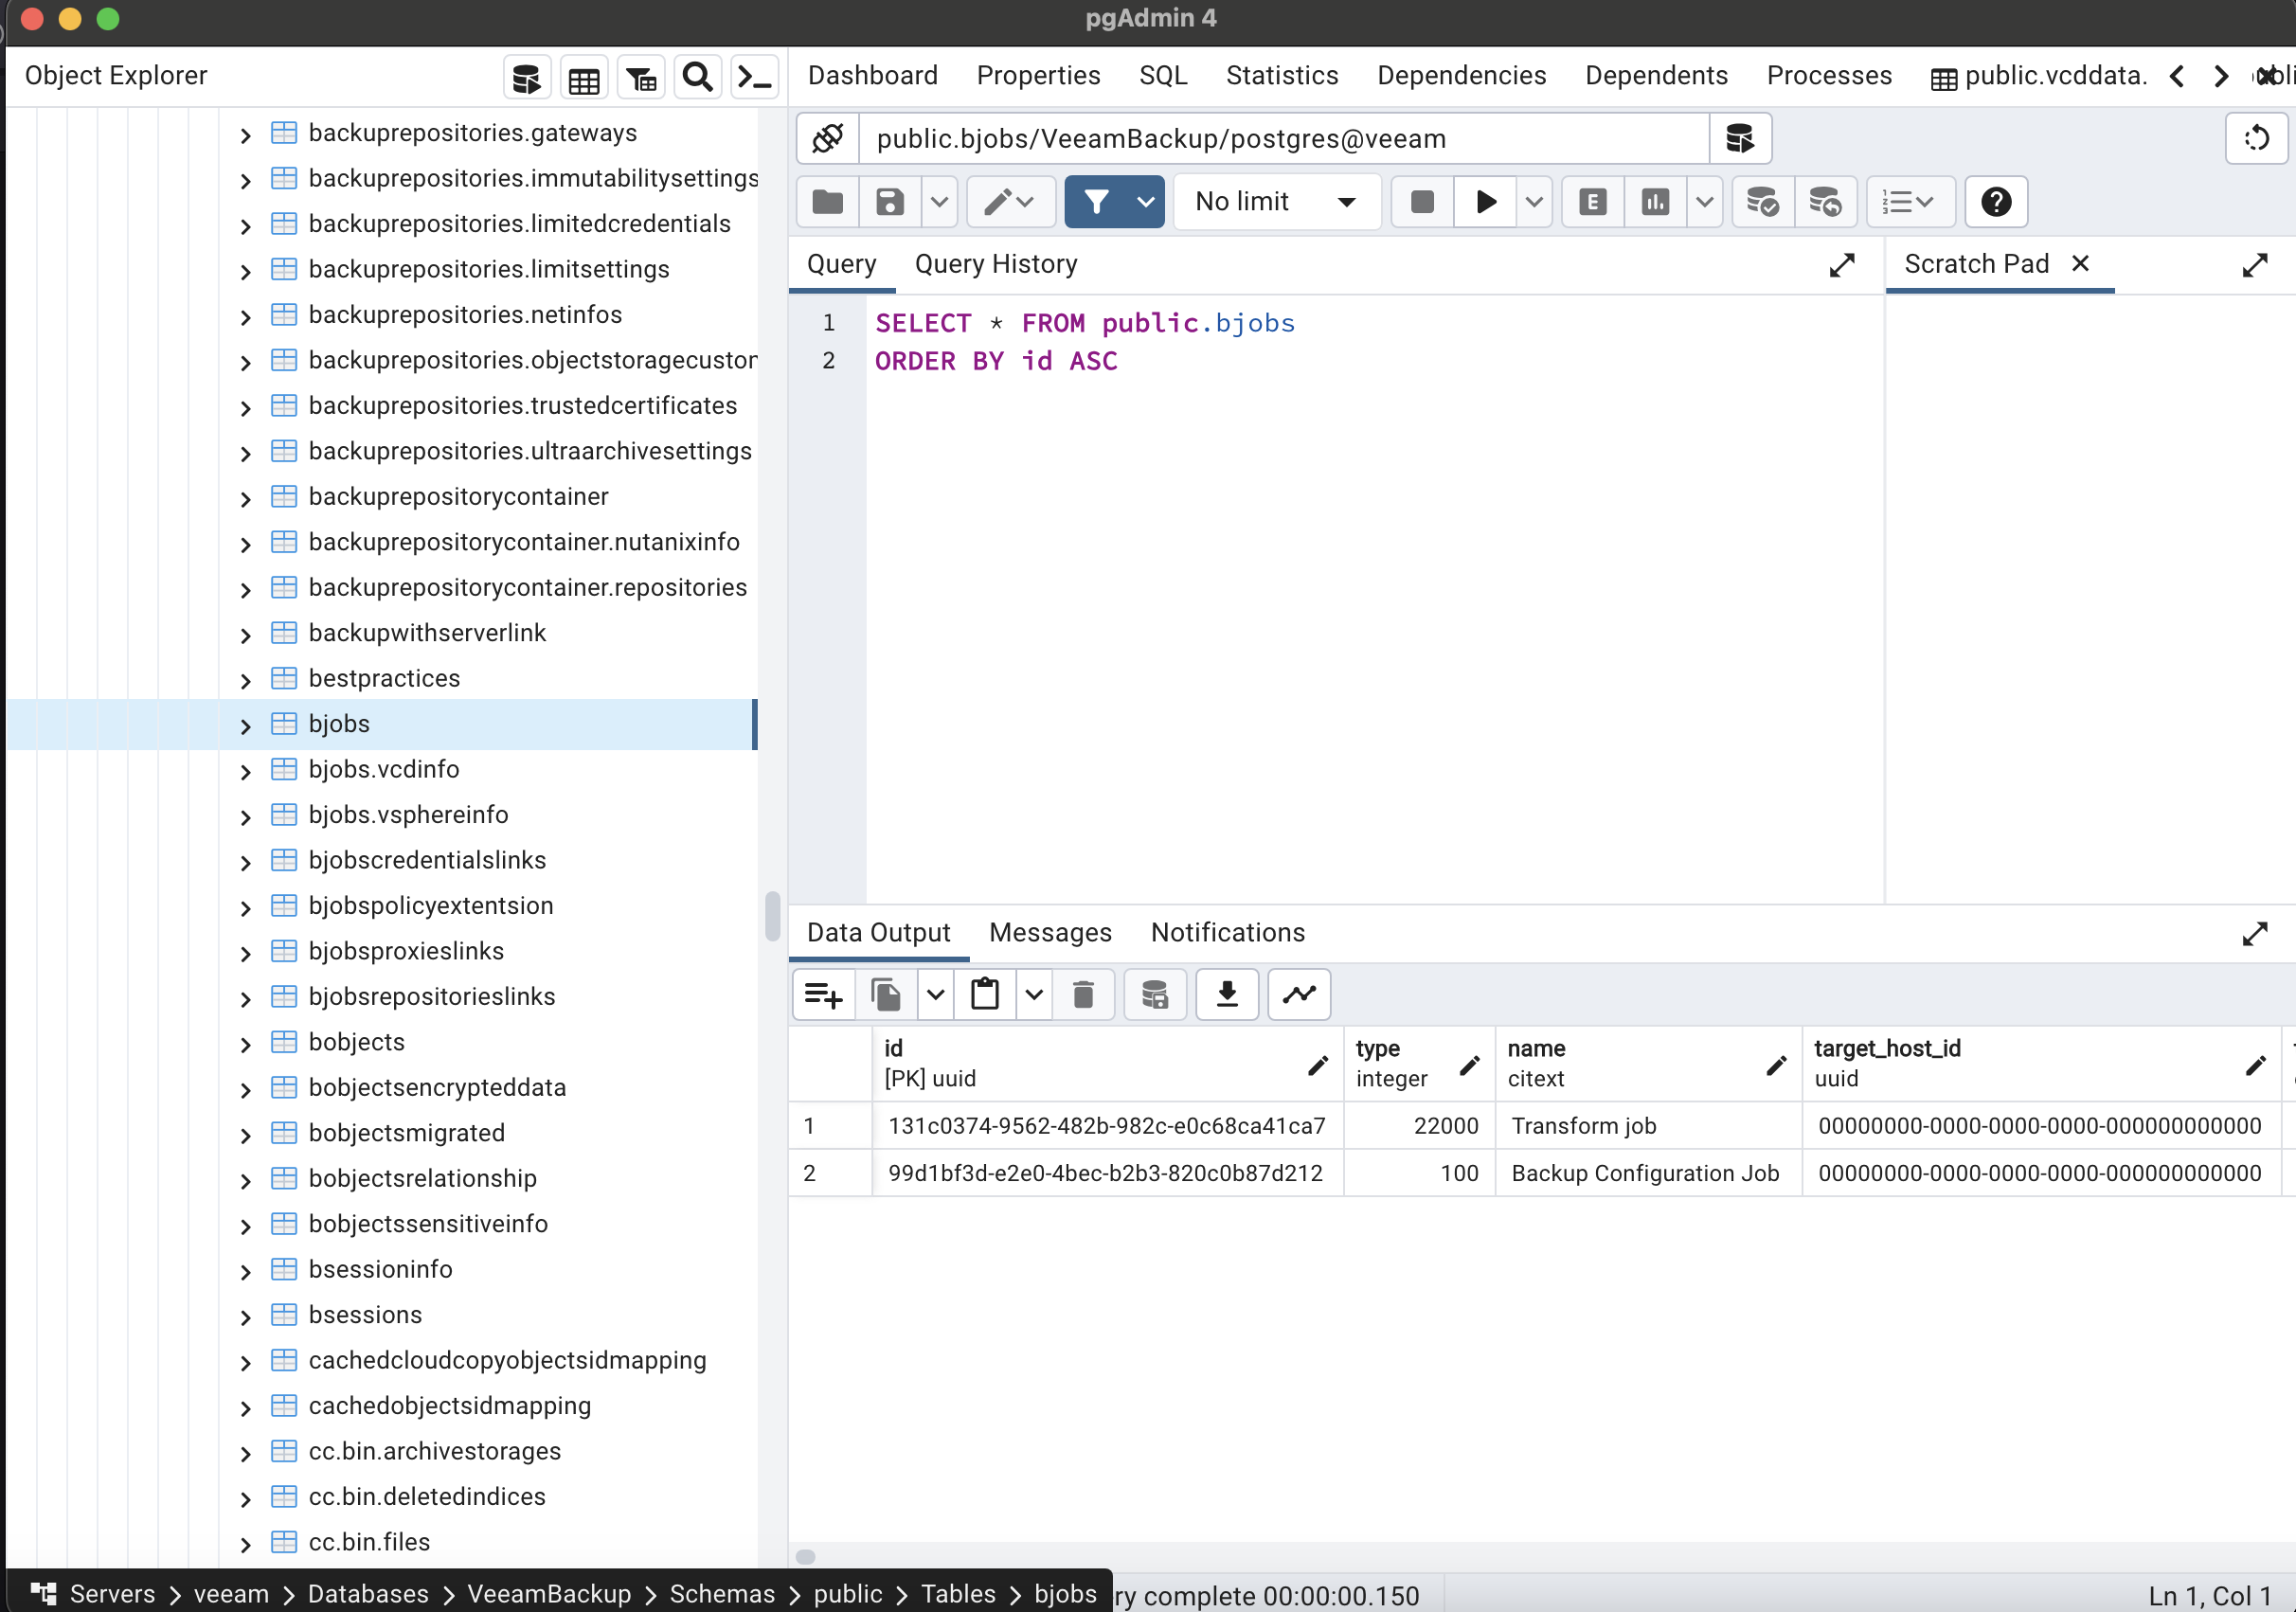The image size is (2296, 1612).
Task: Click the Explain (E) icon
Action: [1593, 202]
